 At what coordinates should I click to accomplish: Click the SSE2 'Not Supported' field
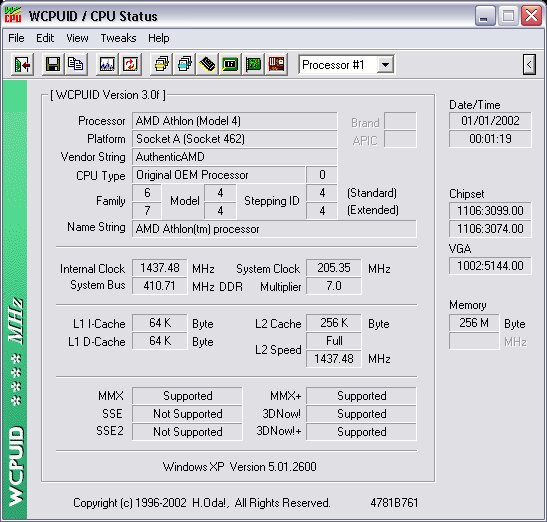point(187,432)
